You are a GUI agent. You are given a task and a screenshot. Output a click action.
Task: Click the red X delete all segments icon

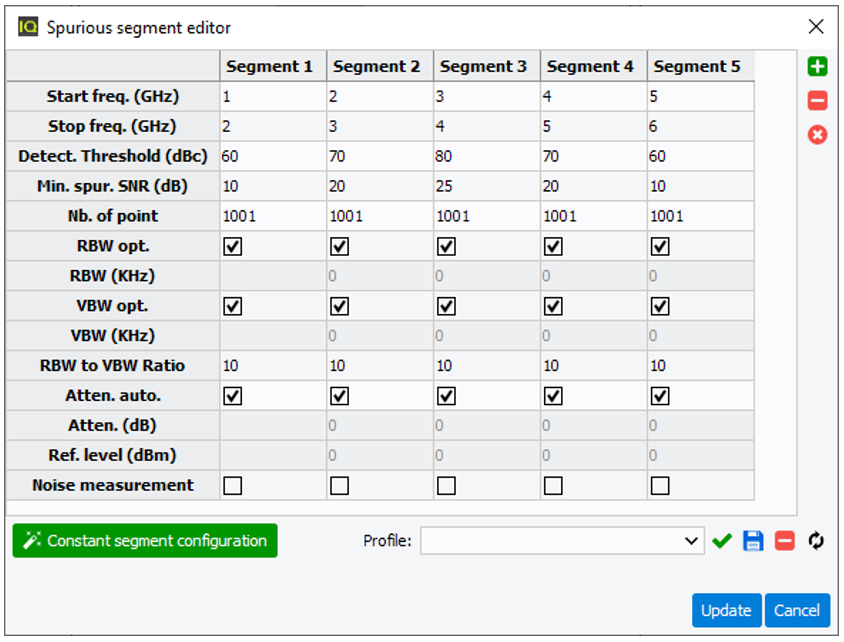click(x=817, y=135)
